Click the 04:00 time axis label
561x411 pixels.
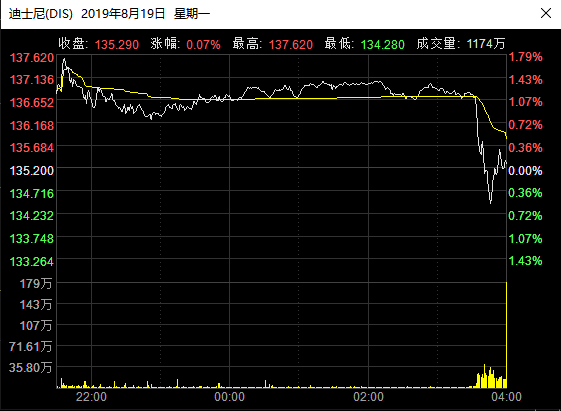point(506,397)
